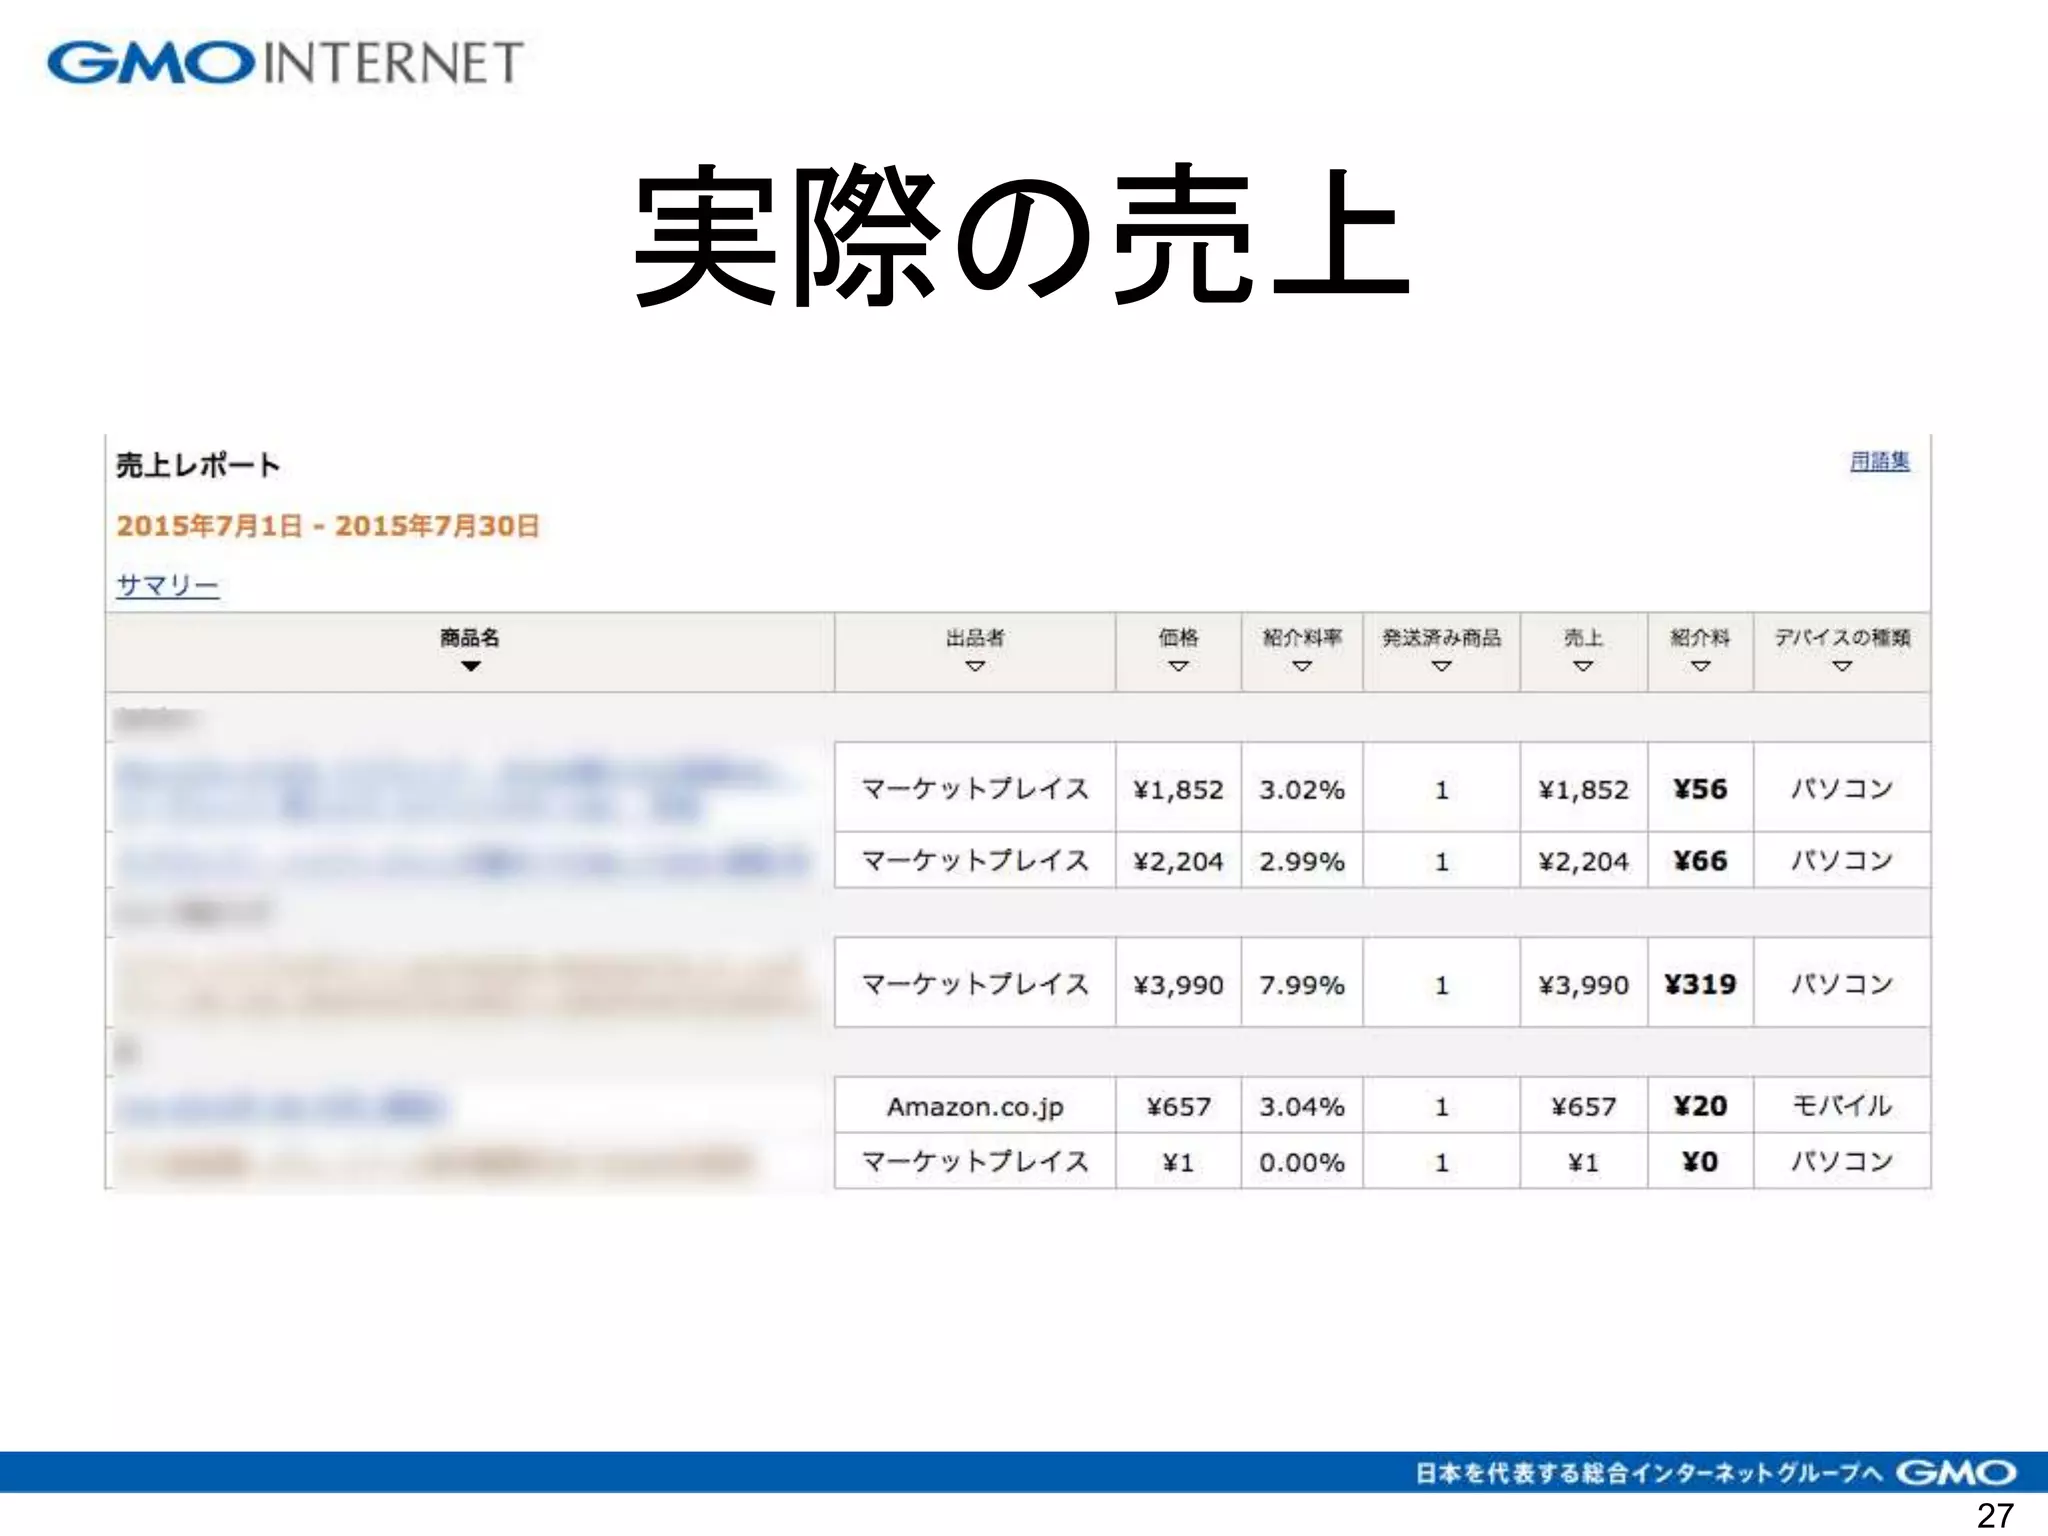Select the 2.99% rate cell

coord(1302,861)
